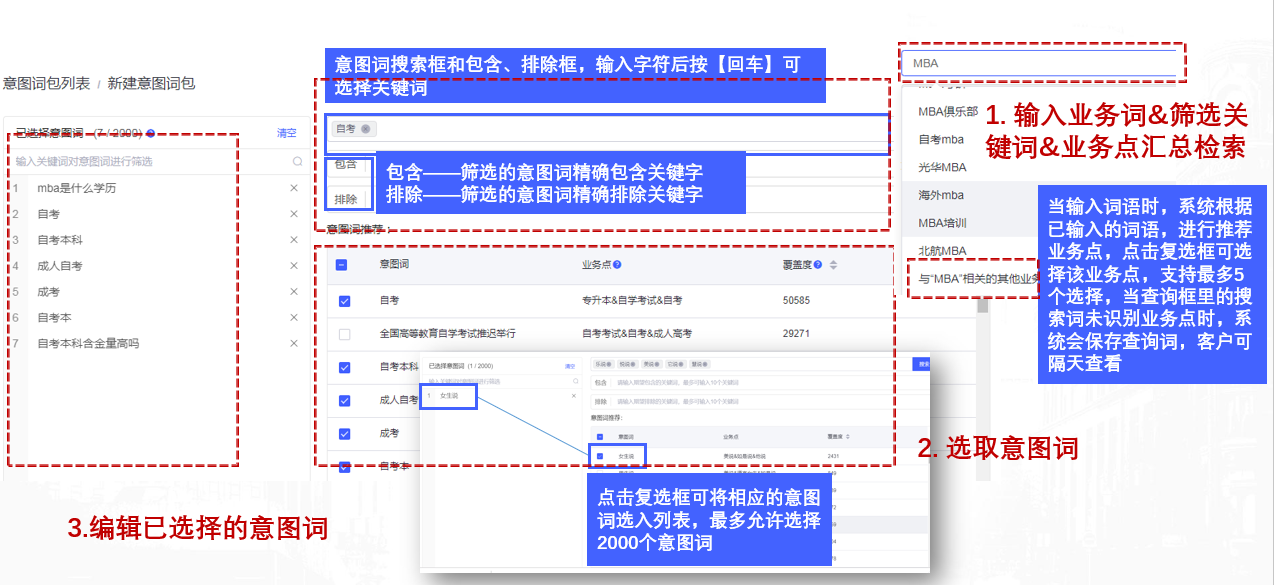Screen dimensions: 1274x585
Task: Go to 意图词包列表 breadcrumb
Action: coord(46,84)
